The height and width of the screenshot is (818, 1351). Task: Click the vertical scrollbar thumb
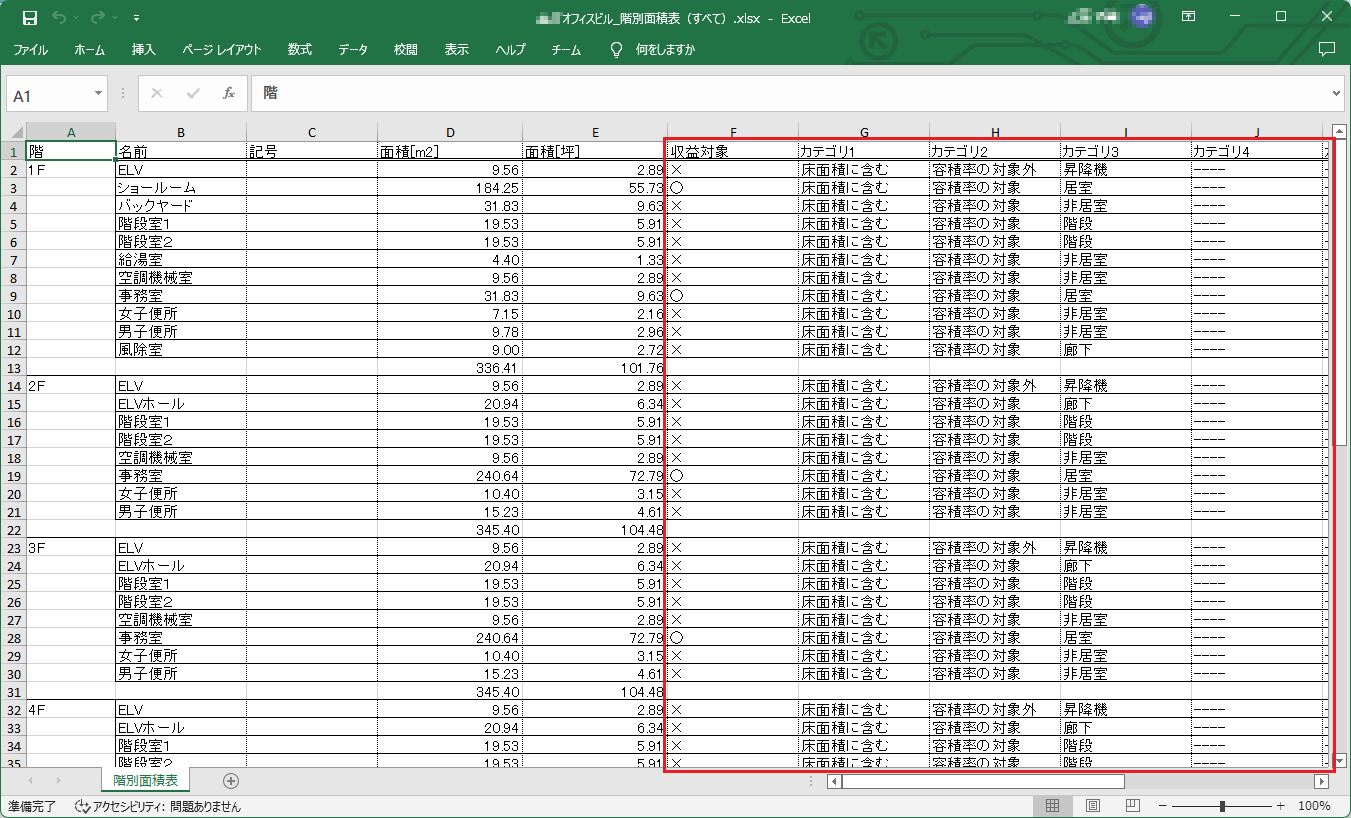pyautogui.click(x=1341, y=294)
